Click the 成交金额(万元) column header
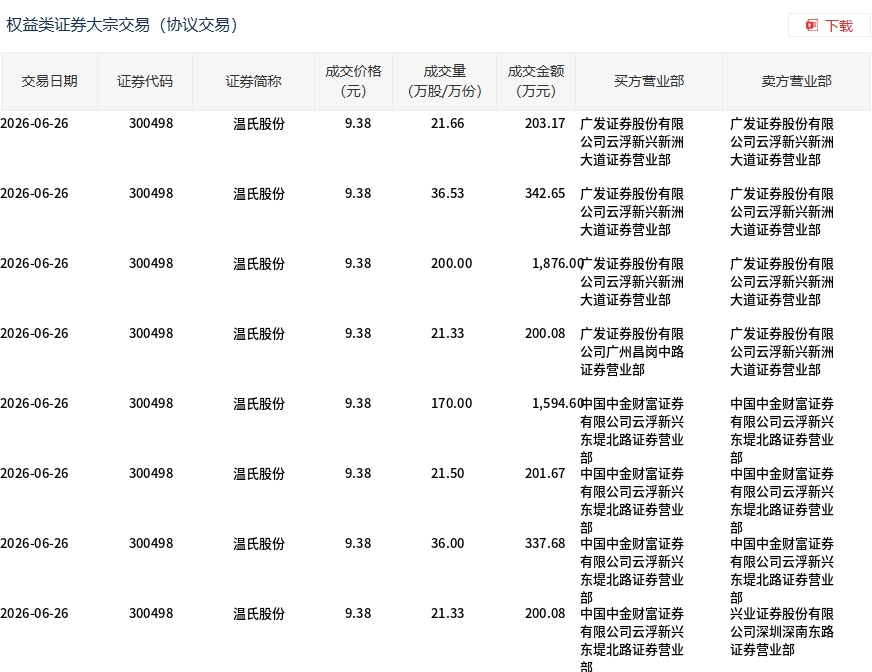Image resolution: width=872 pixels, height=672 pixels. click(536, 81)
